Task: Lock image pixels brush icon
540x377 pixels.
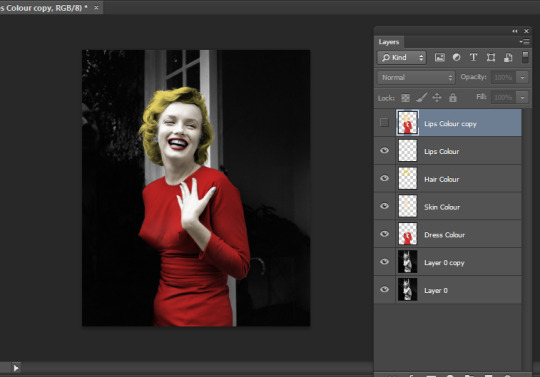Action: (x=422, y=98)
